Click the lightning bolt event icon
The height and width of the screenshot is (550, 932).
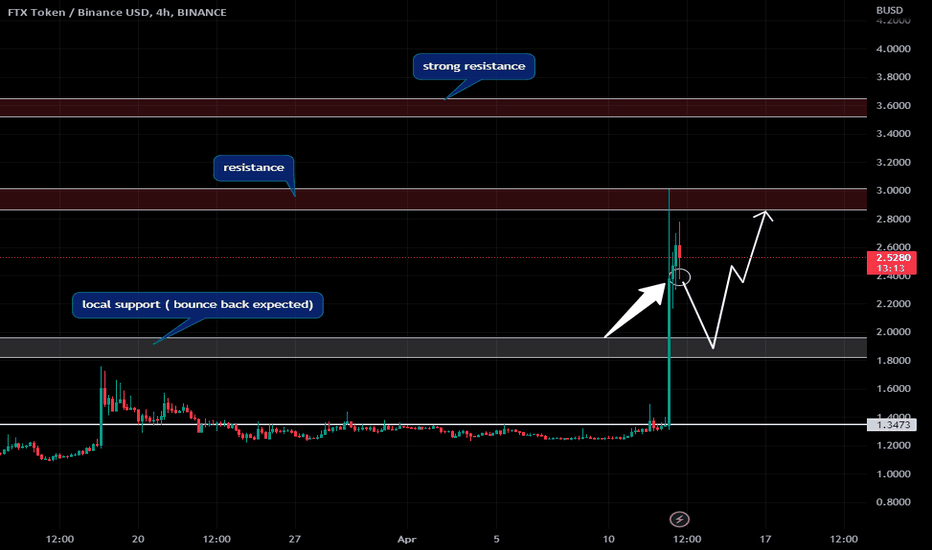(x=679, y=519)
